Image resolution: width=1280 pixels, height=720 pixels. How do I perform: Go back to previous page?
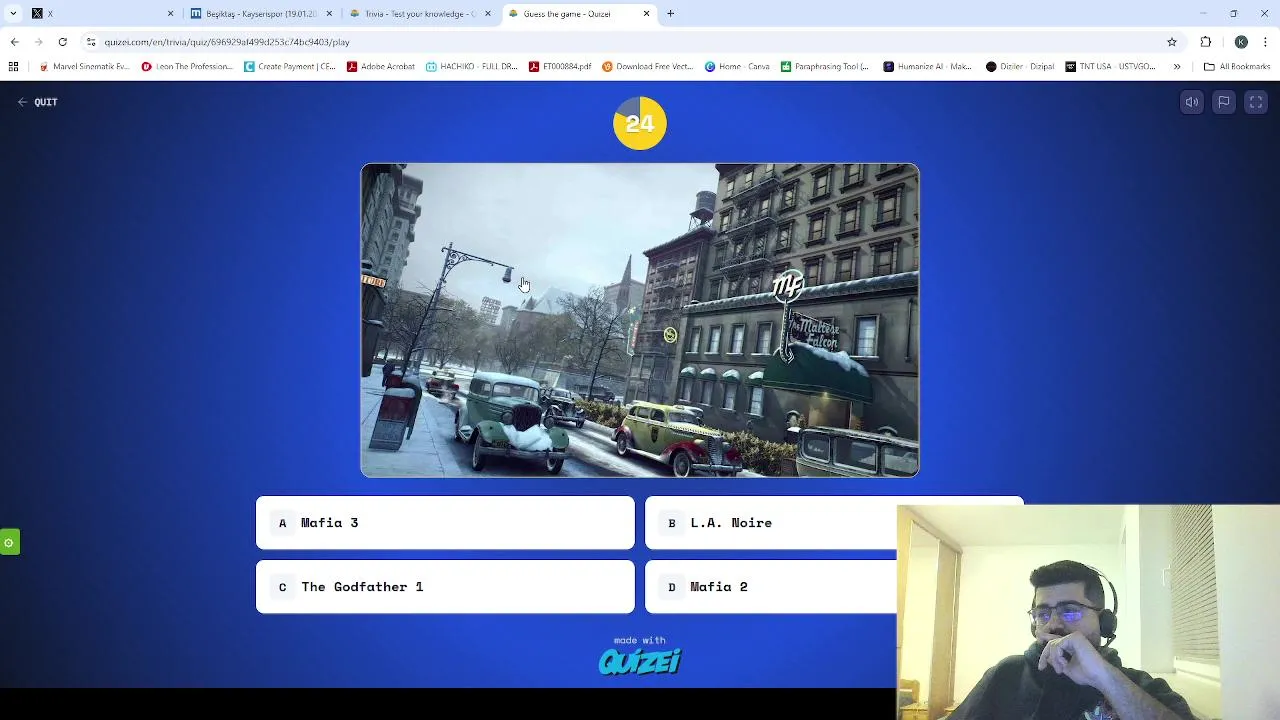[x=14, y=42]
